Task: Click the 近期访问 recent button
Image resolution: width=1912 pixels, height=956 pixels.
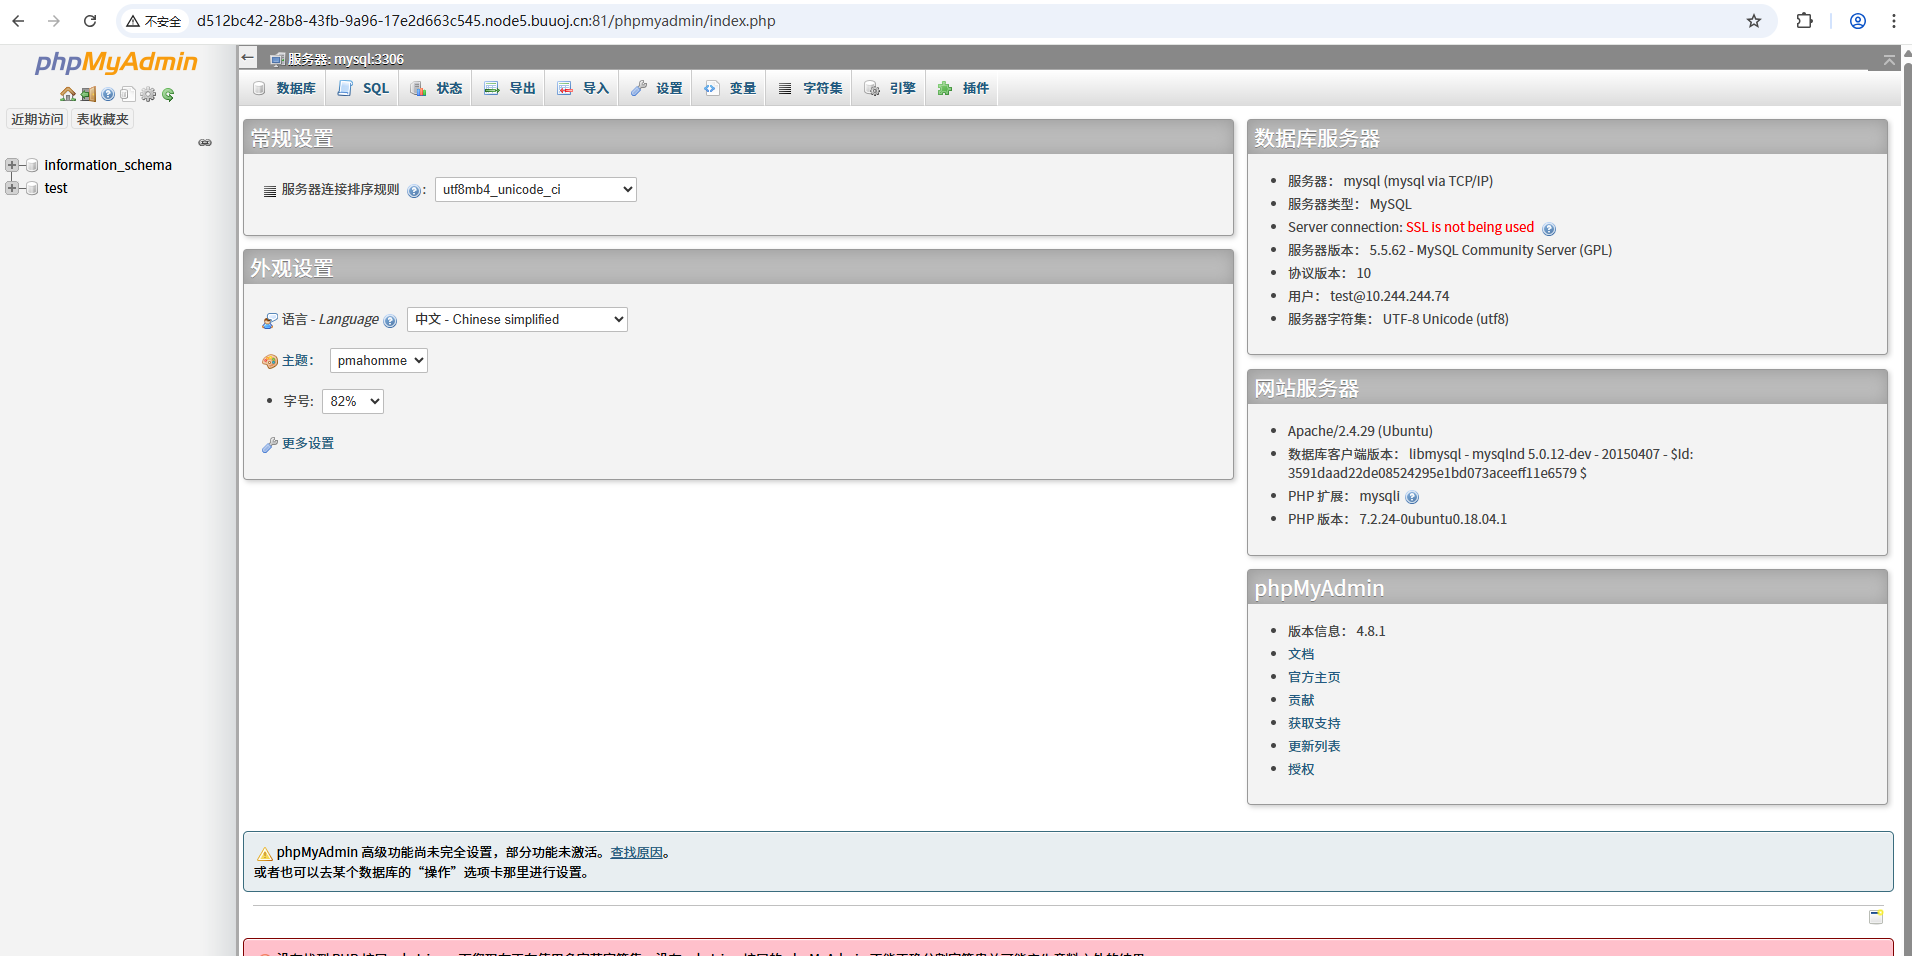Action: click(x=37, y=119)
